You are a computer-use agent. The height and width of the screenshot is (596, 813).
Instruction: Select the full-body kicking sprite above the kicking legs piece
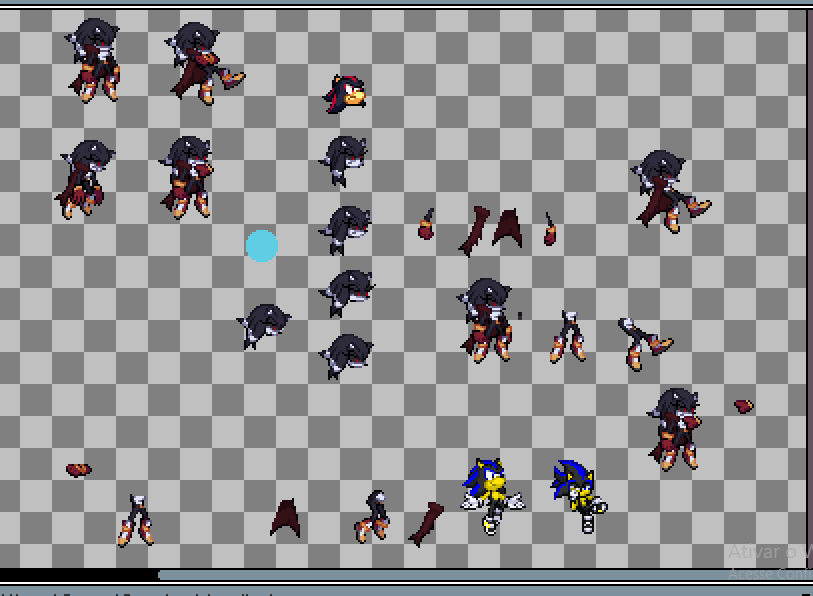[x=670, y=191]
